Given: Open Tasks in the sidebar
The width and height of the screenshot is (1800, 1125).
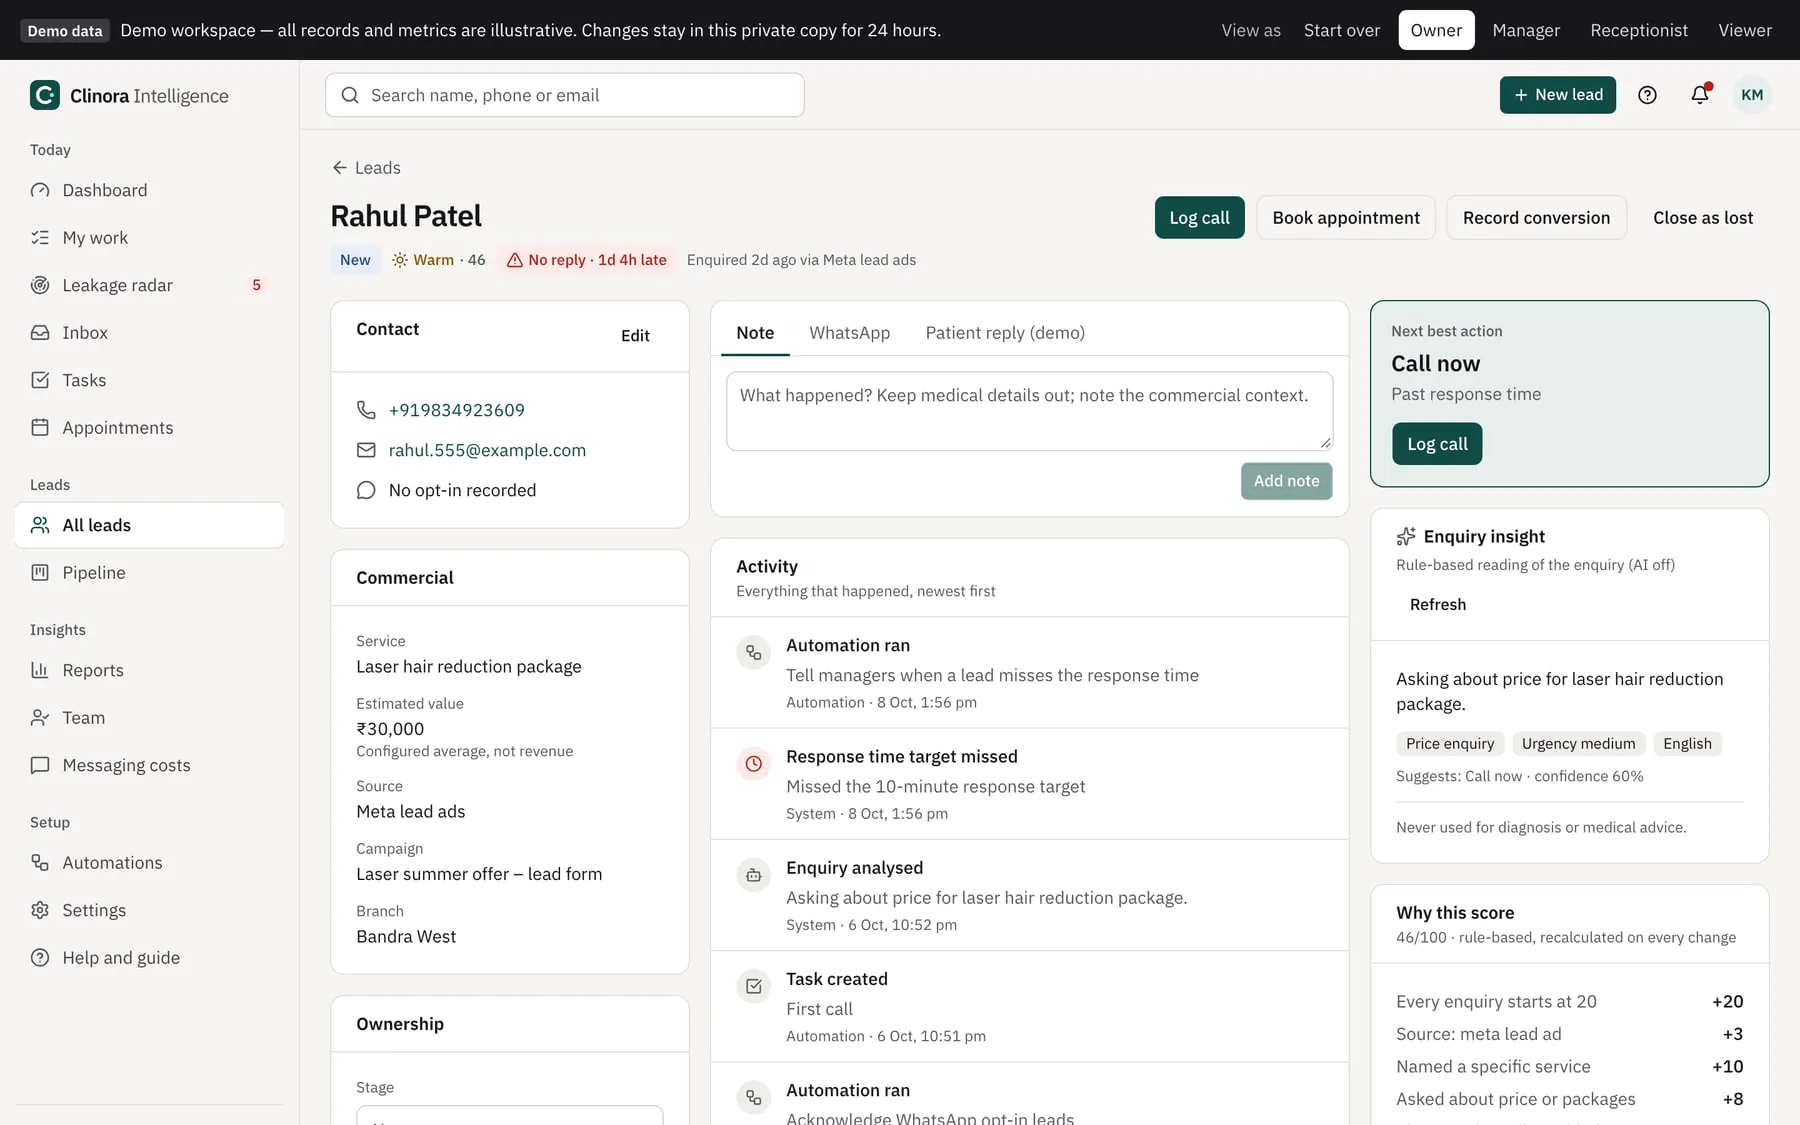Looking at the screenshot, I should 150,380.
